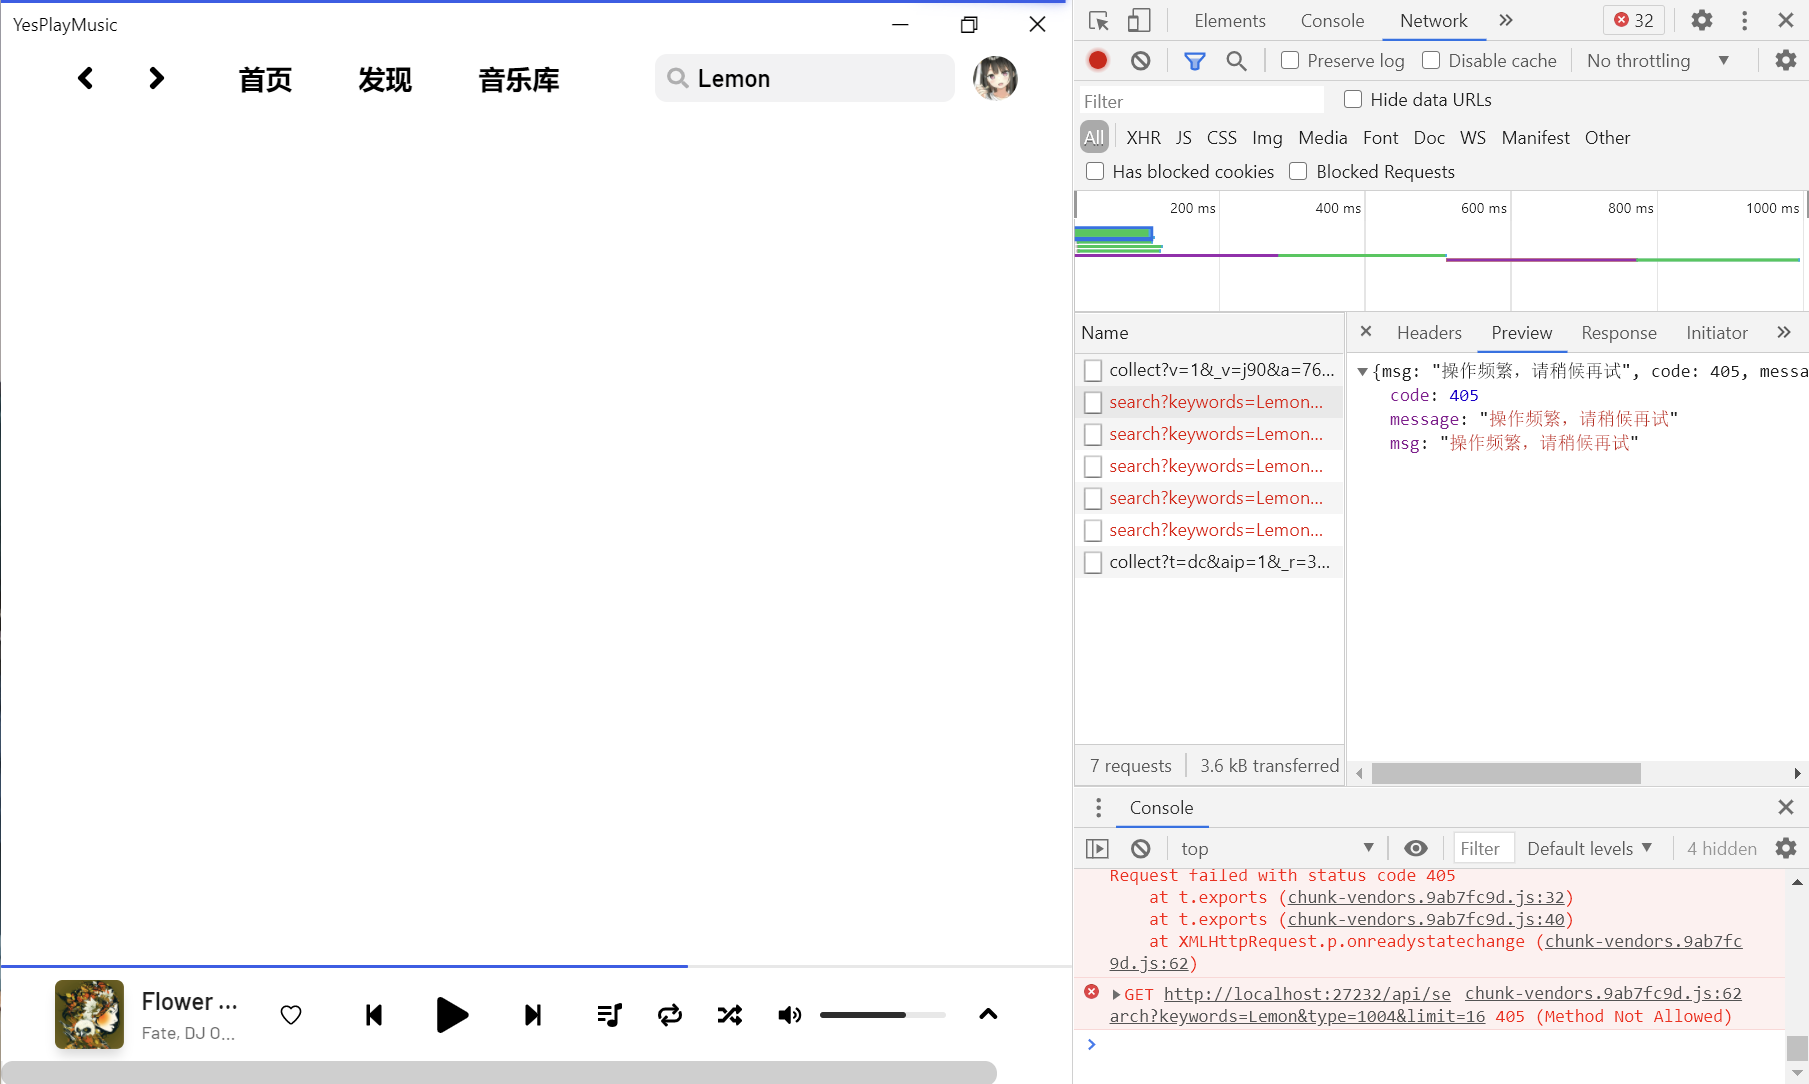Mute the volume speaker icon
Screen dimensions: 1809x1084
790,1015
